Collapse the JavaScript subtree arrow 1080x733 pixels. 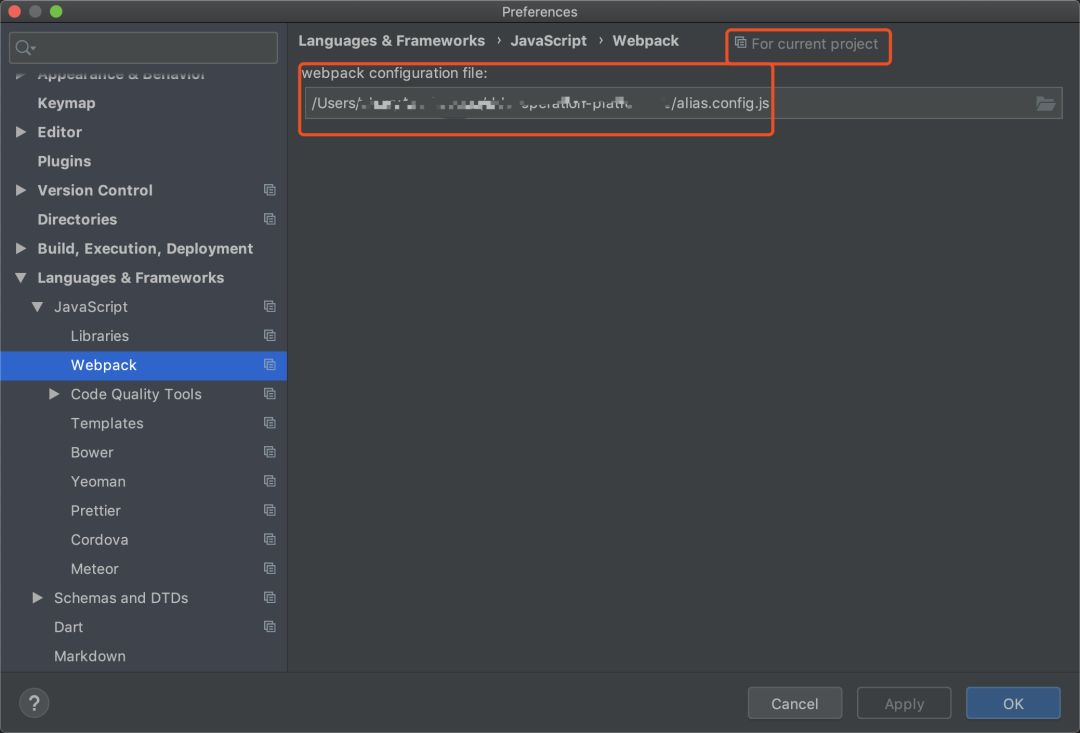tap(37, 307)
